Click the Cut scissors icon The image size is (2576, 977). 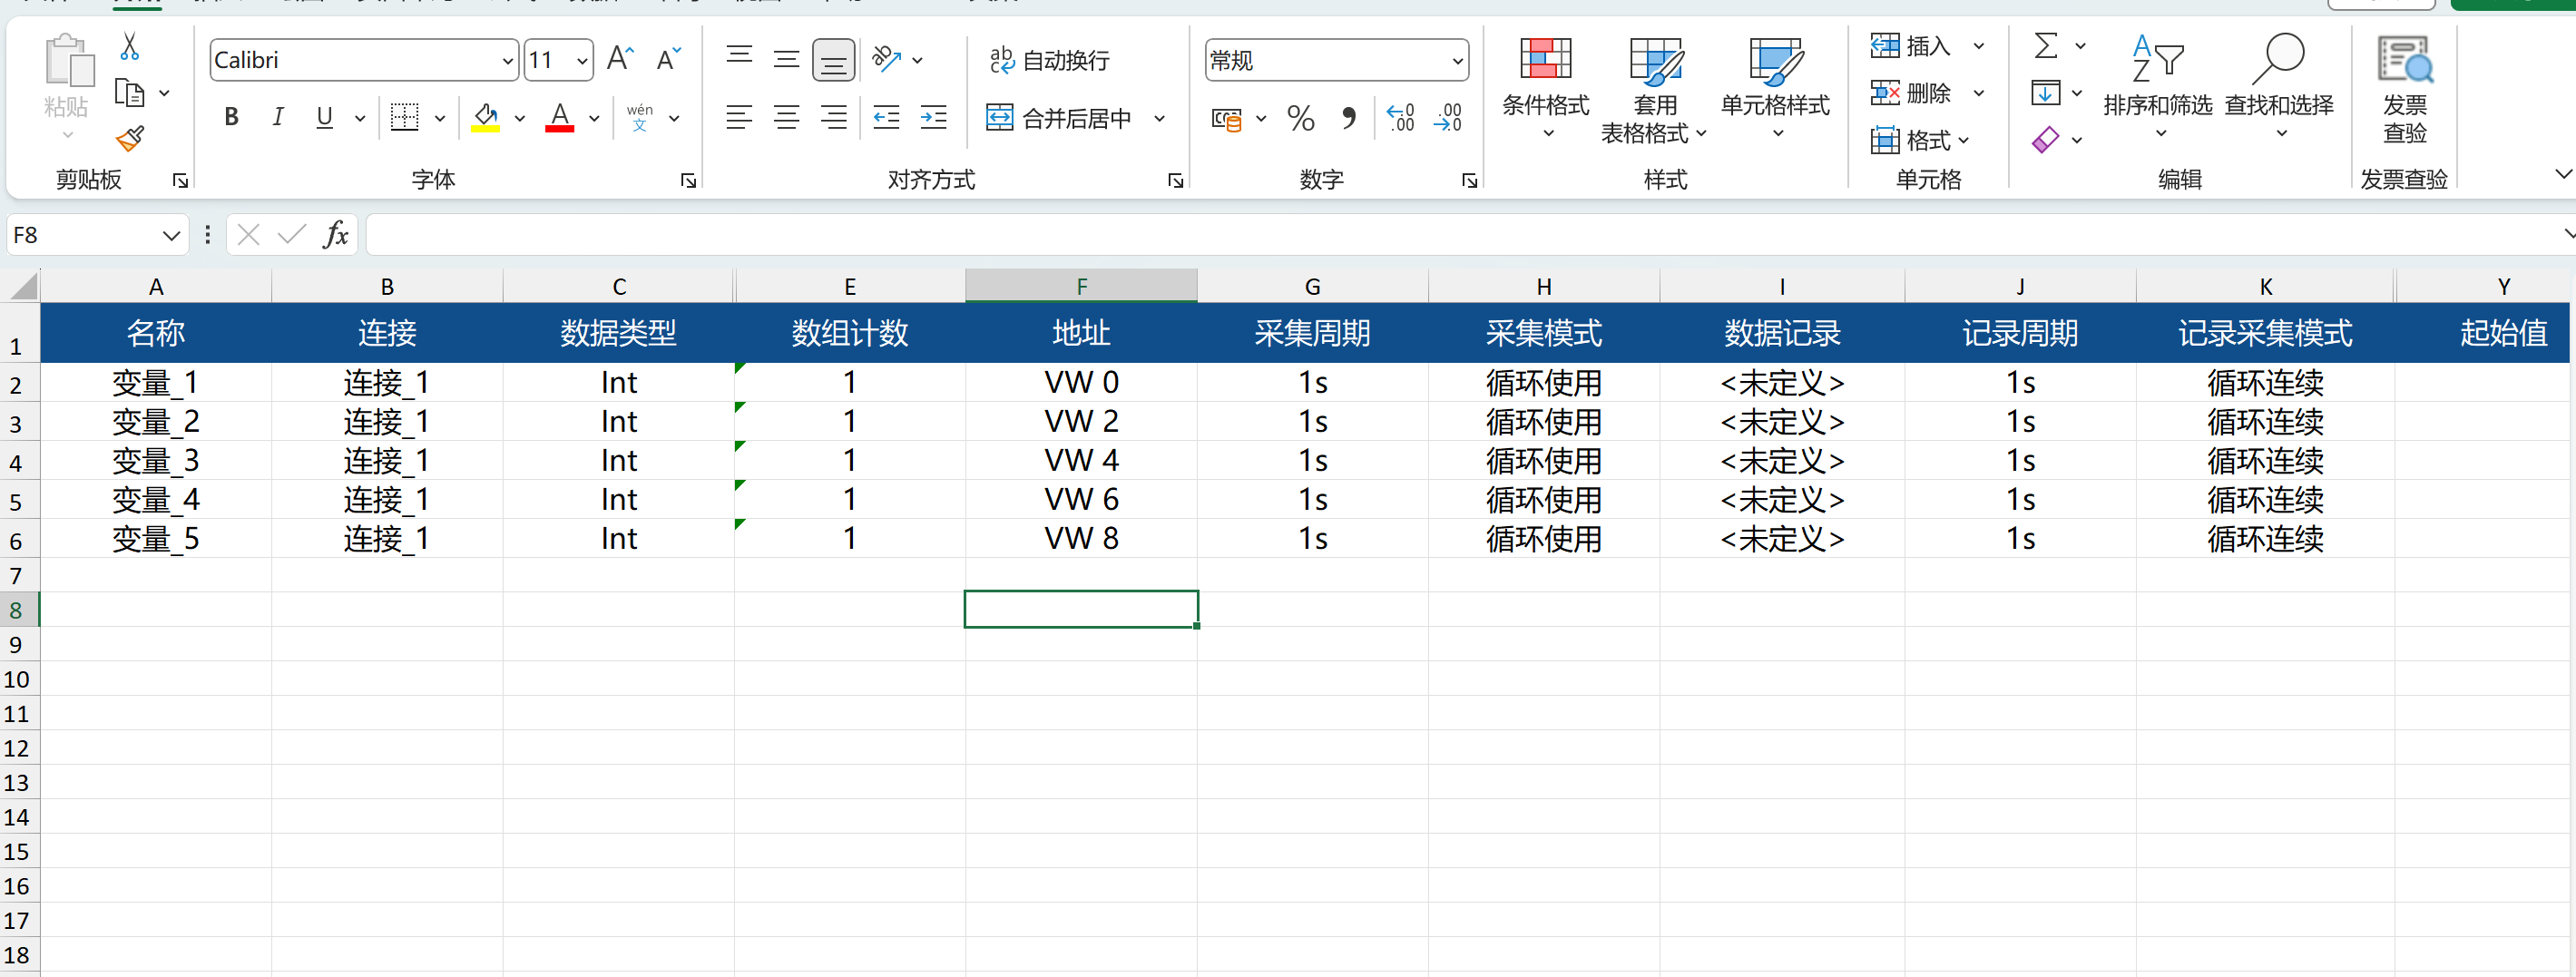(x=129, y=46)
